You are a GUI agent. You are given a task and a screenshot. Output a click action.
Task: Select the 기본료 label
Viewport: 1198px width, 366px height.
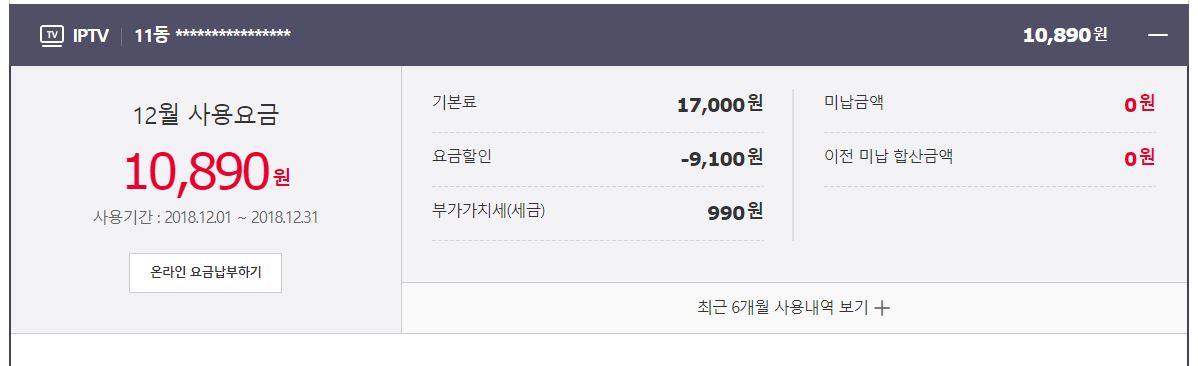(455, 102)
